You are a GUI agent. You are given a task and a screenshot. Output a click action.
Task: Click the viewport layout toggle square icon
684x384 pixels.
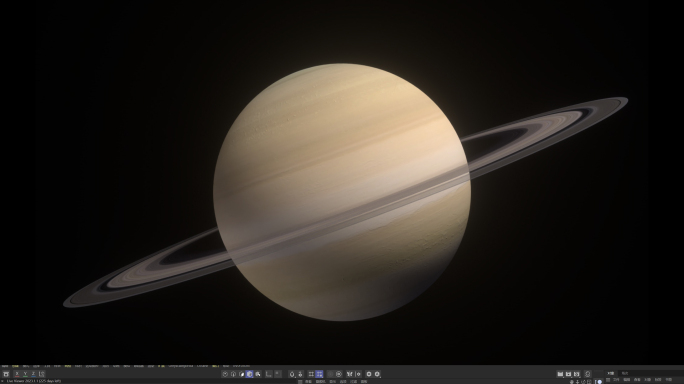point(589,382)
